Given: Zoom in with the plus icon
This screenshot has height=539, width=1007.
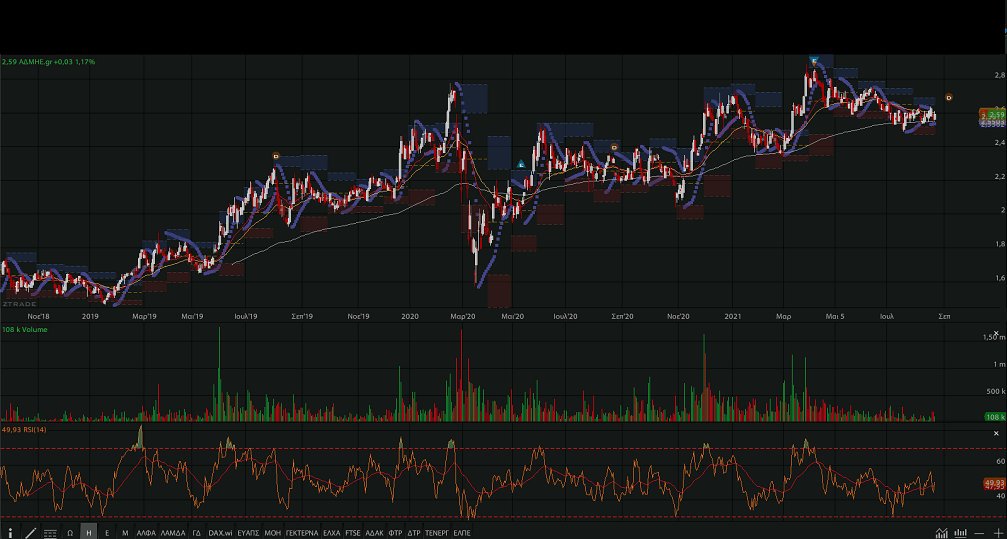Looking at the screenshot, I should click(x=997, y=533).
